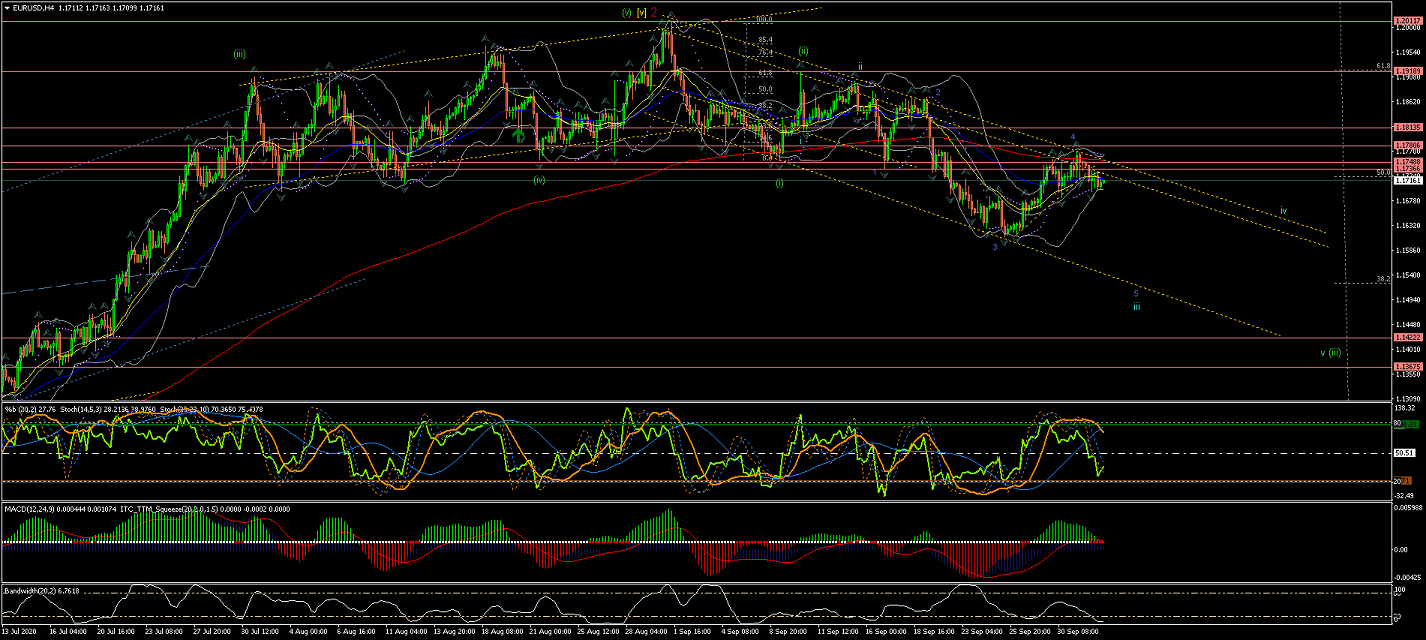Select the green (iv) wave label

(x=539, y=180)
